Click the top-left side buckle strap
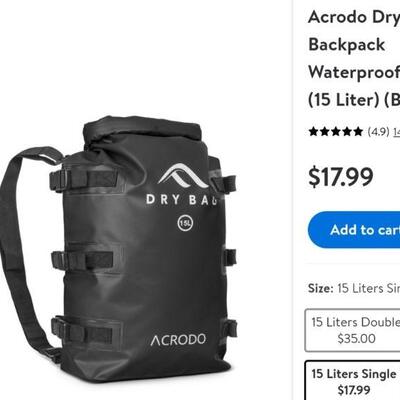400x400 pixels. (x=83, y=179)
